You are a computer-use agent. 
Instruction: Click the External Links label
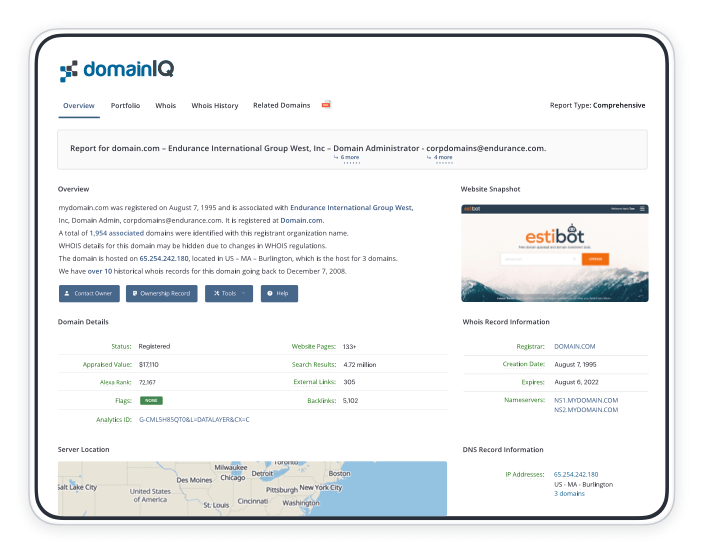click(314, 382)
